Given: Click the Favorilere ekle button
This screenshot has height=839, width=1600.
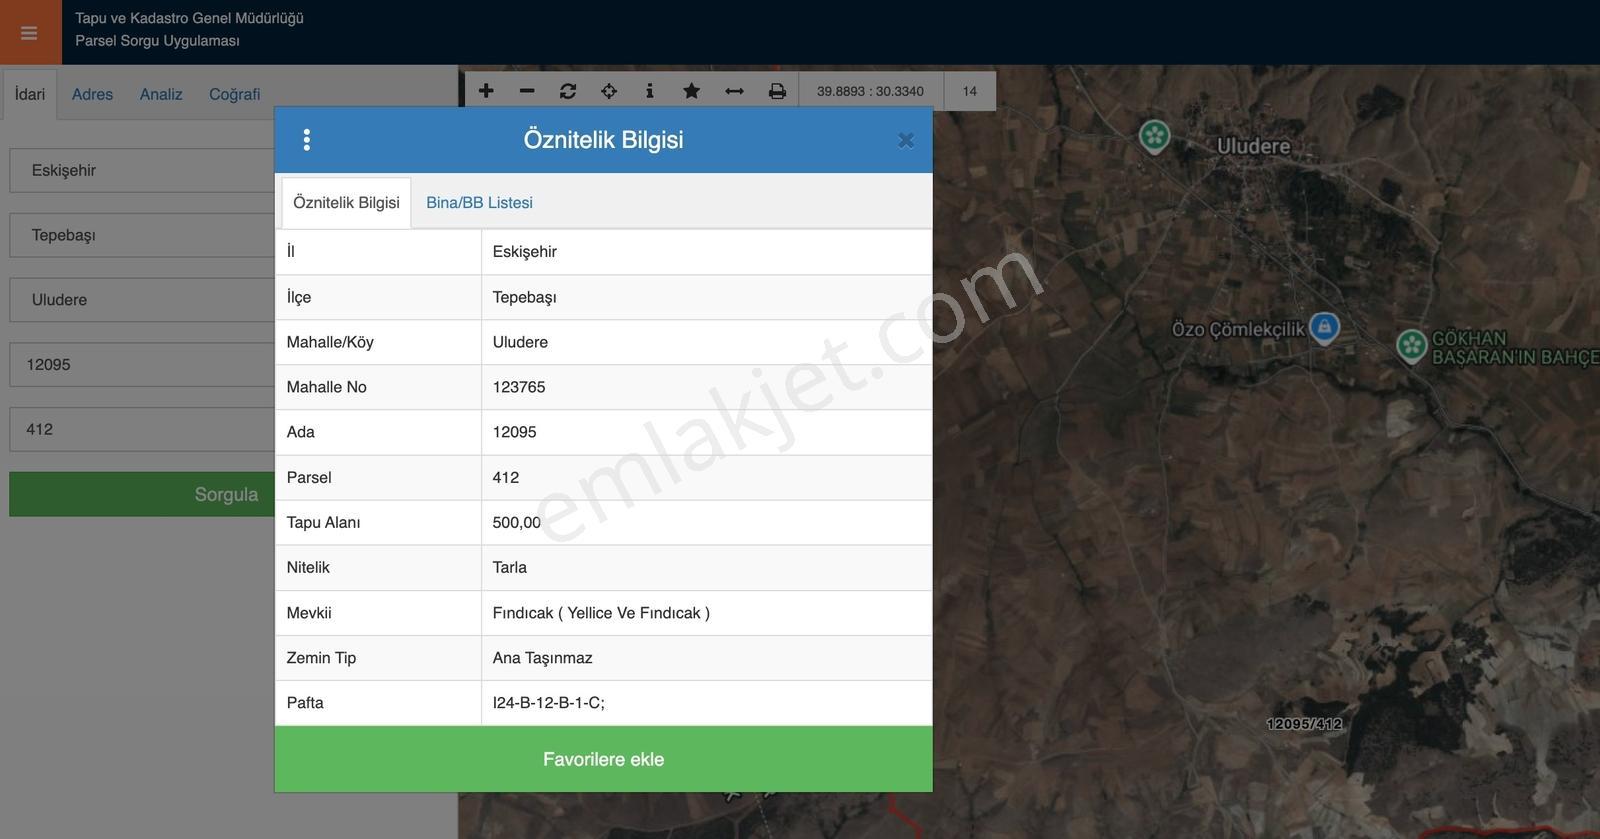Looking at the screenshot, I should click(x=604, y=759).
